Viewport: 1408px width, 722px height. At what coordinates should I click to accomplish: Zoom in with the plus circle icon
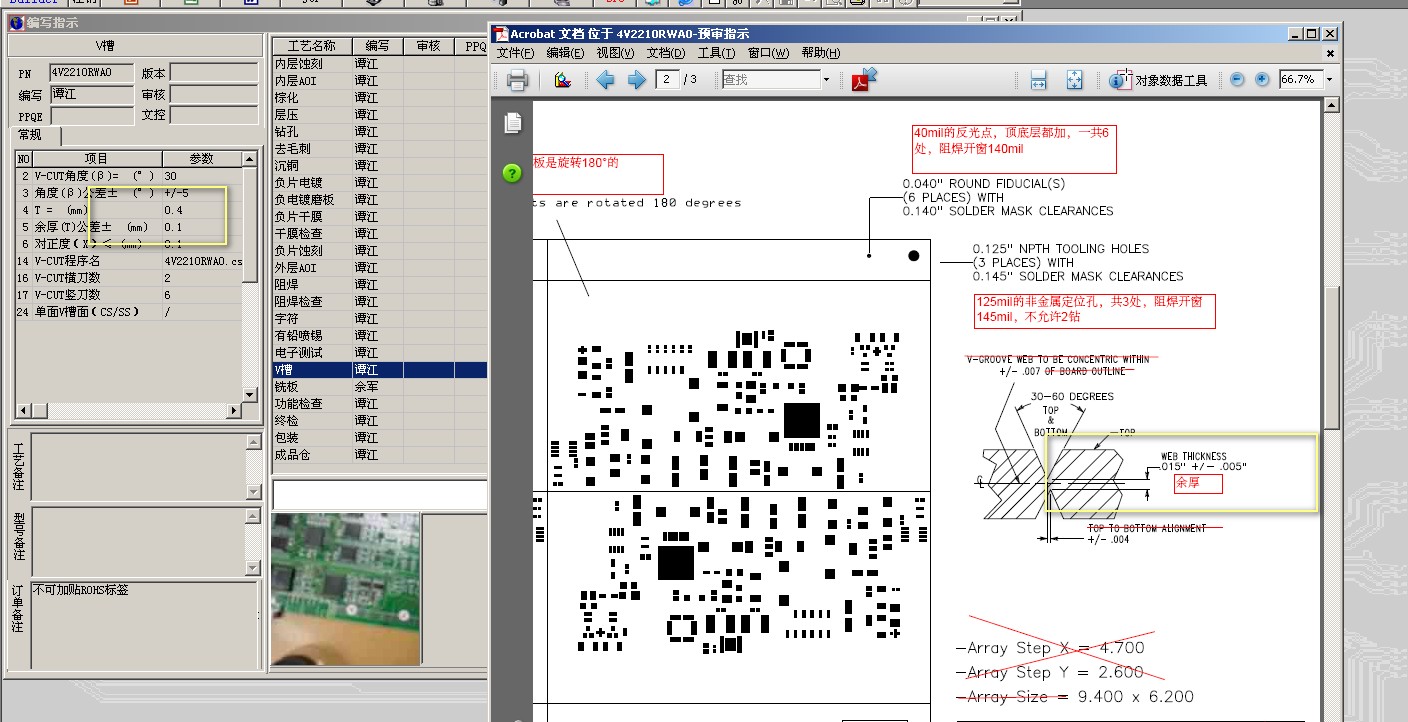click(x=1262, y=79)
